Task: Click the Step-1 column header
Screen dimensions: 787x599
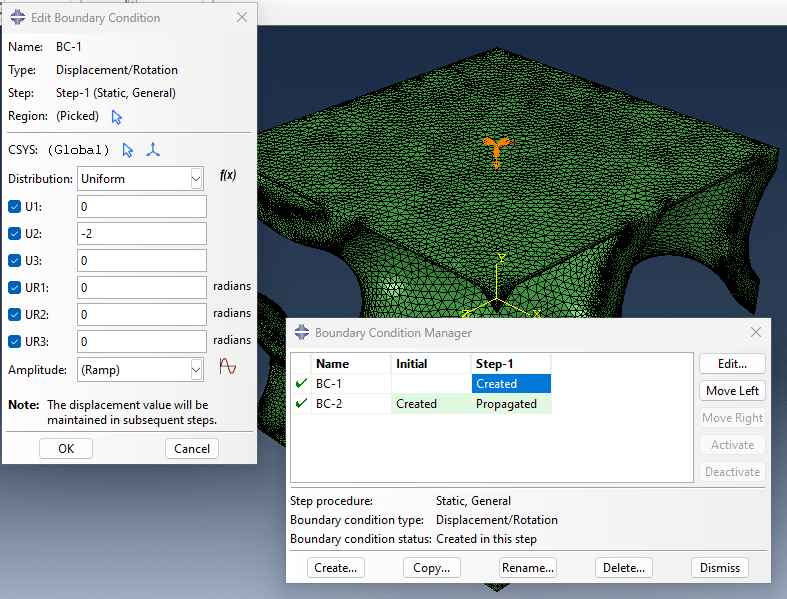Action: [511, 364]
